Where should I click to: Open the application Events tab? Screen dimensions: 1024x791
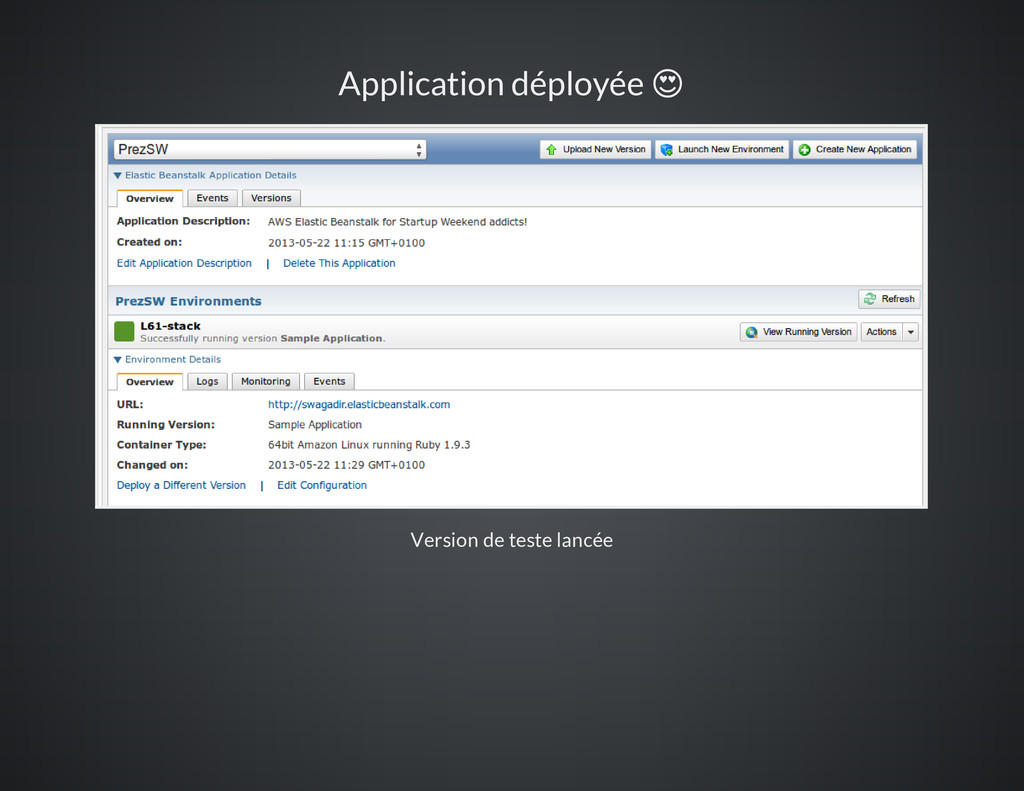(212, 198)
